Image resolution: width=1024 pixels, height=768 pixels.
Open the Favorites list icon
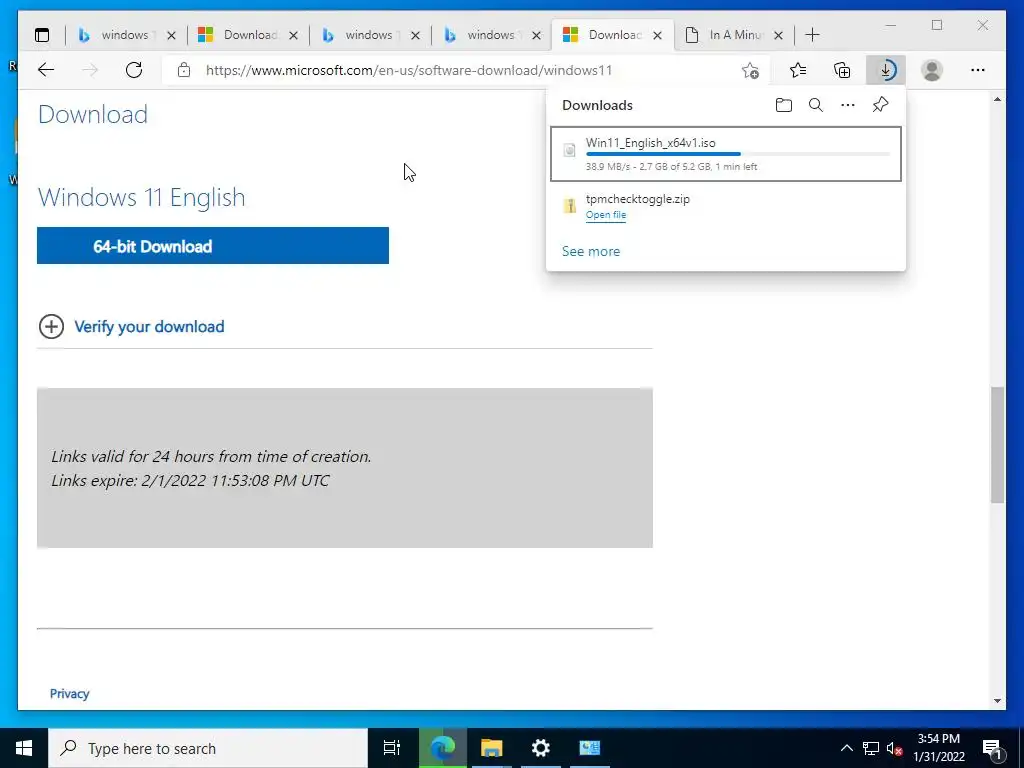point(798,70)
